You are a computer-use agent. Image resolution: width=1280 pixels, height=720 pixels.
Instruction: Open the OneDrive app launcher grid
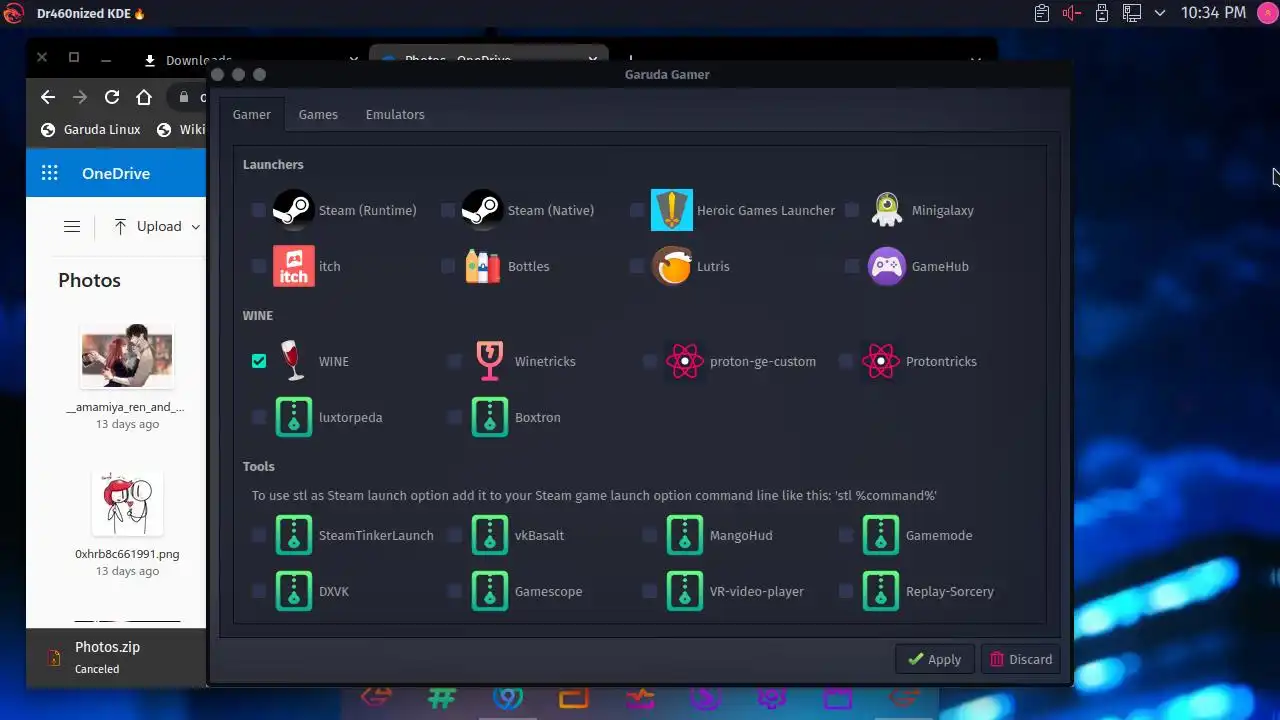coord(50,173)
